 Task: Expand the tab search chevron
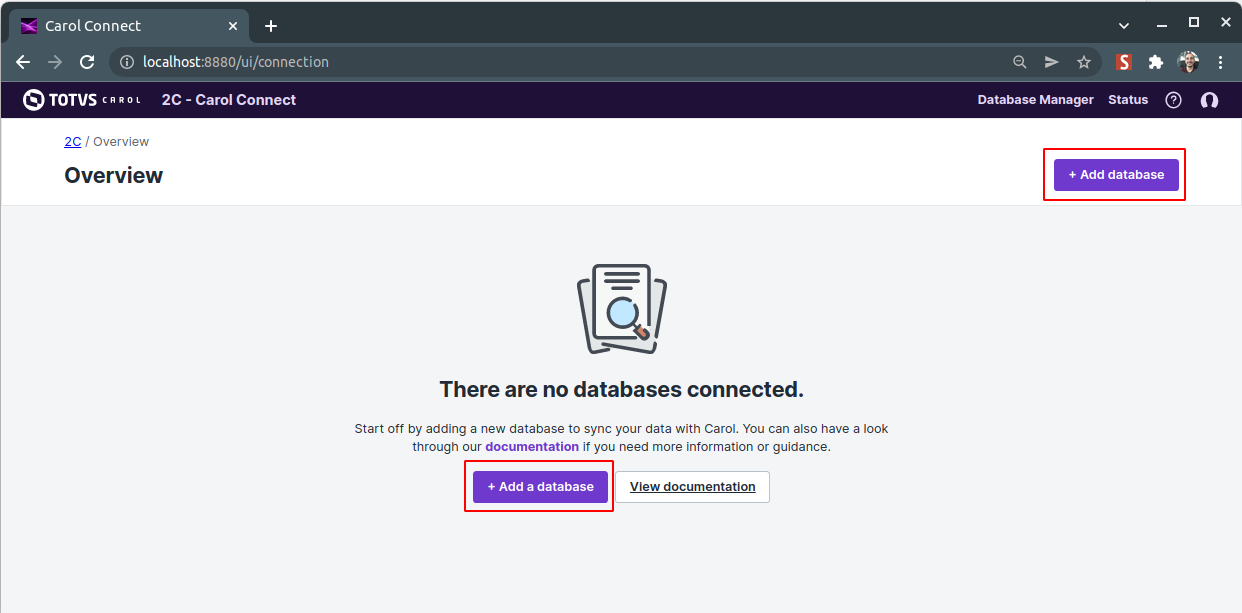[1124, 25]
